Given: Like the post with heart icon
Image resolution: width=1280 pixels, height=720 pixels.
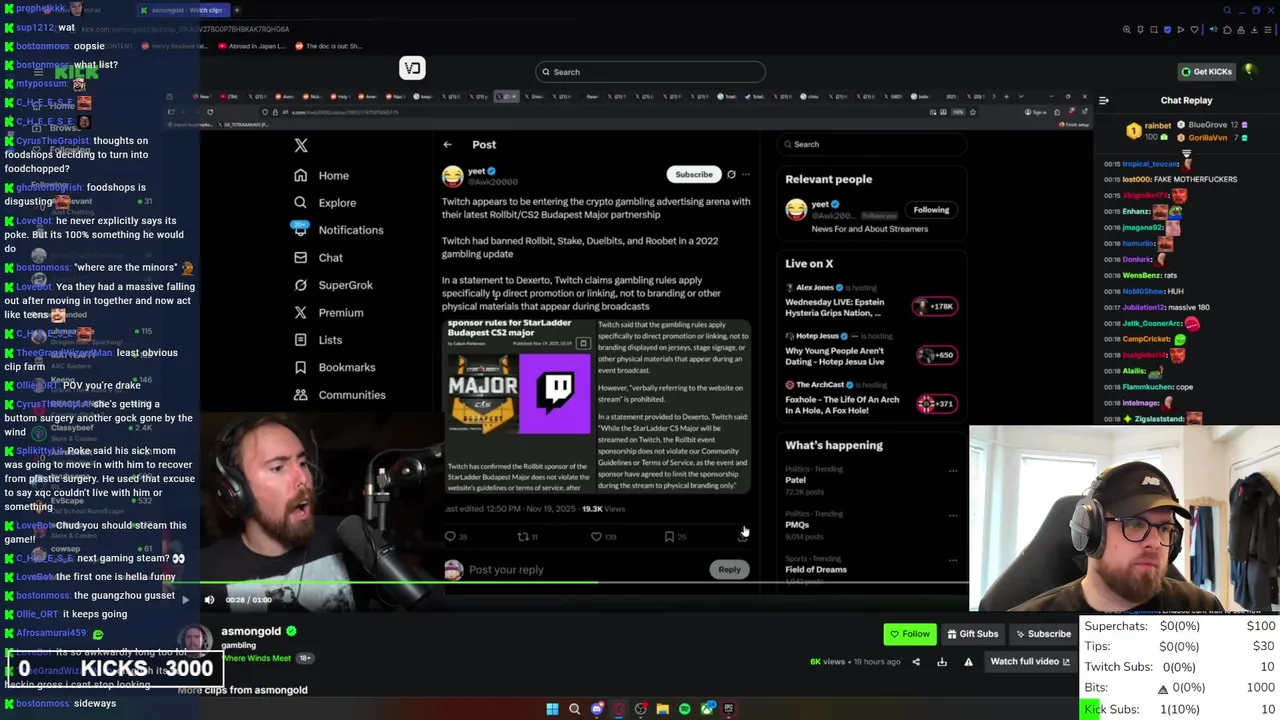Looking at the screenshot, I should point(596,536).
